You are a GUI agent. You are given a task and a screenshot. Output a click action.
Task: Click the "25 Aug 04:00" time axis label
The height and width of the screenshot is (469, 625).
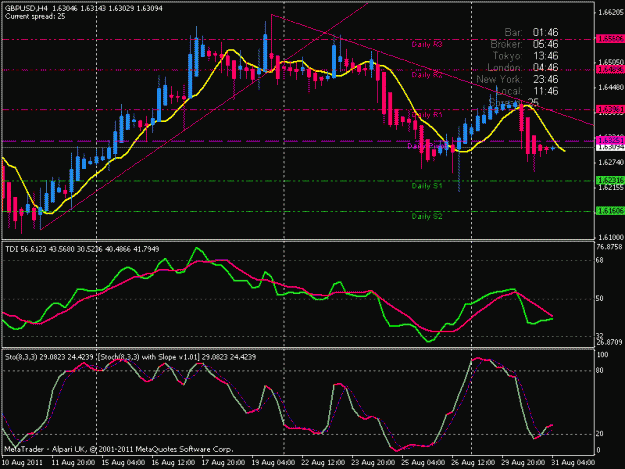423,462
